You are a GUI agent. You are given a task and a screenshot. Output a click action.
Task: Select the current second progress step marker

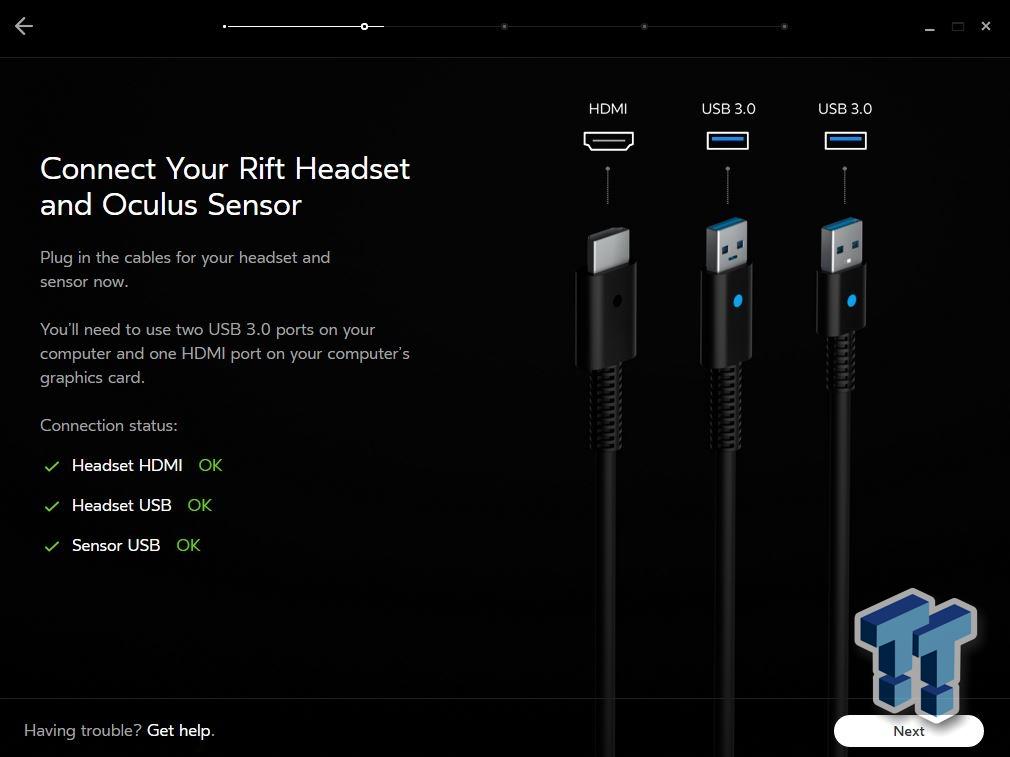click(x=365, y=26)
